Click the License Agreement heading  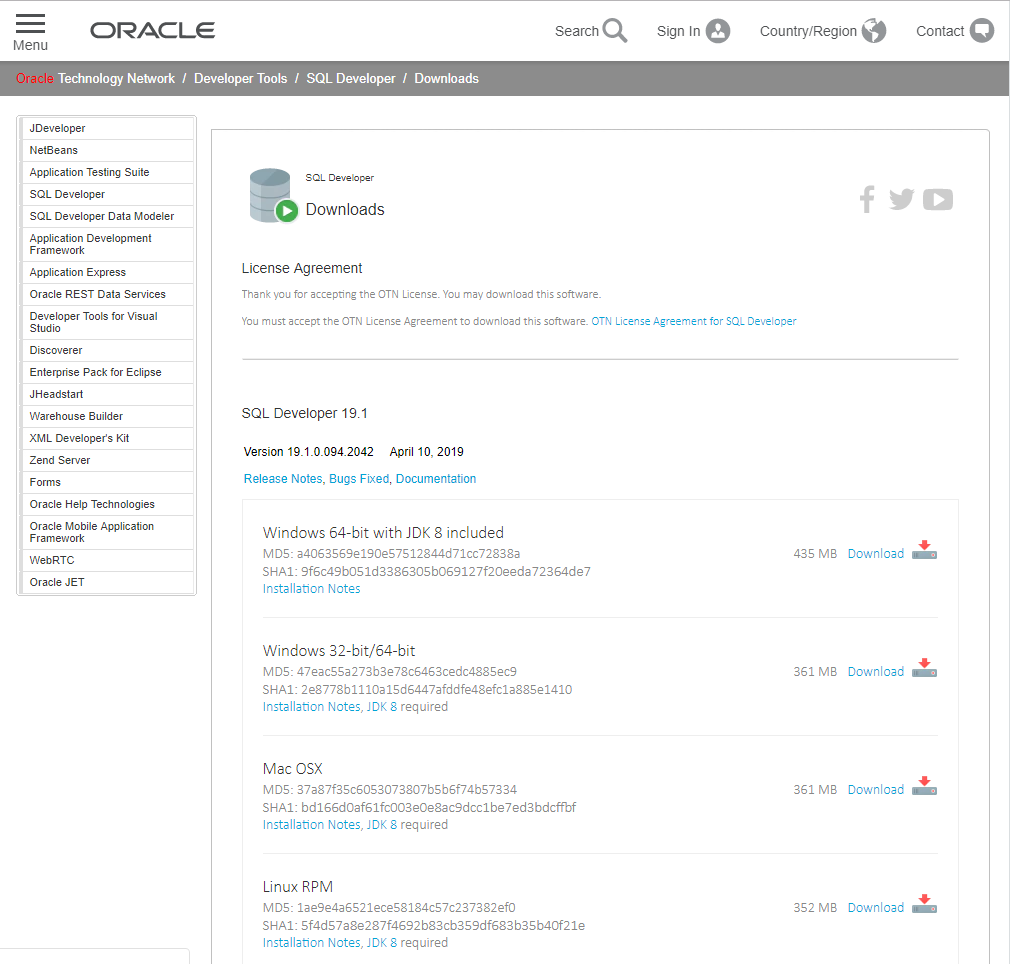coord(301,268)
